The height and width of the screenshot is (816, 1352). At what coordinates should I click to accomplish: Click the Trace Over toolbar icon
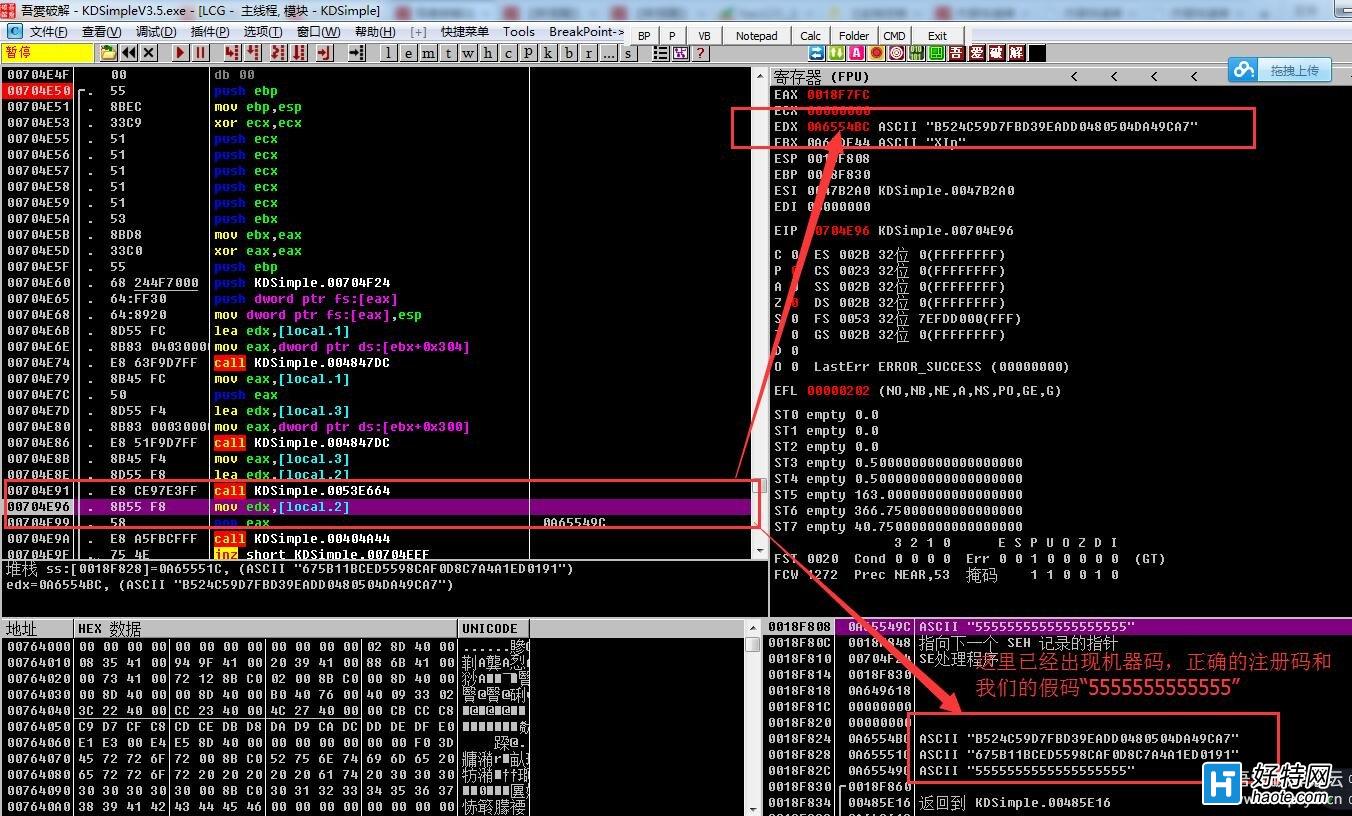point(299,53)
